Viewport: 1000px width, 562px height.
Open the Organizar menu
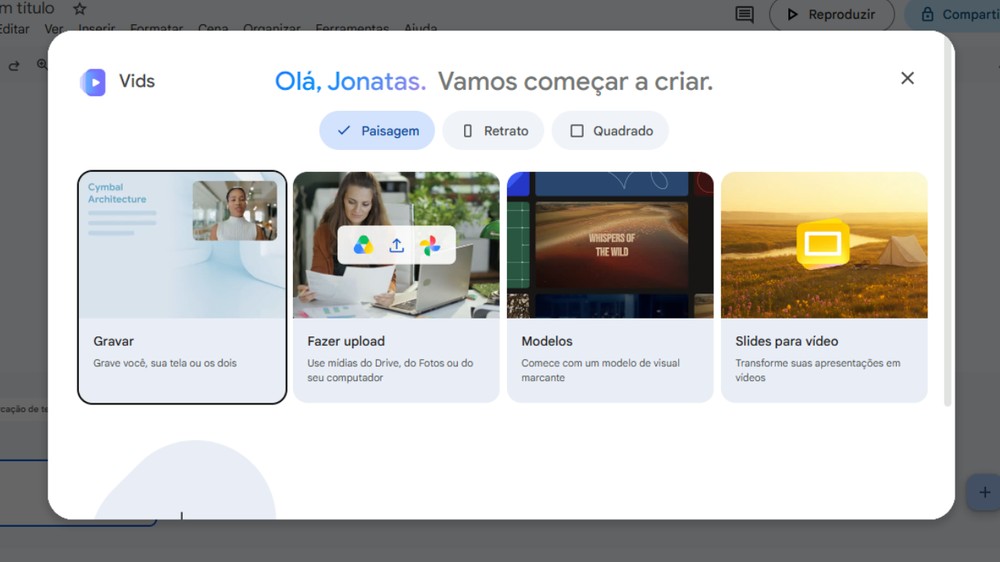click(x=272, y=28)
